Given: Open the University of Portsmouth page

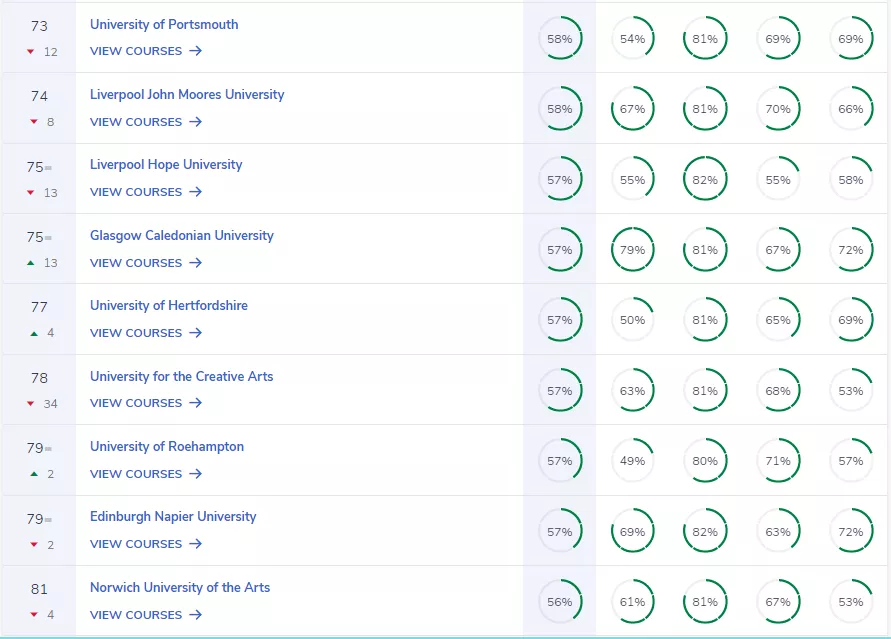Looking at the screenshot, I should tap(164, 24).
